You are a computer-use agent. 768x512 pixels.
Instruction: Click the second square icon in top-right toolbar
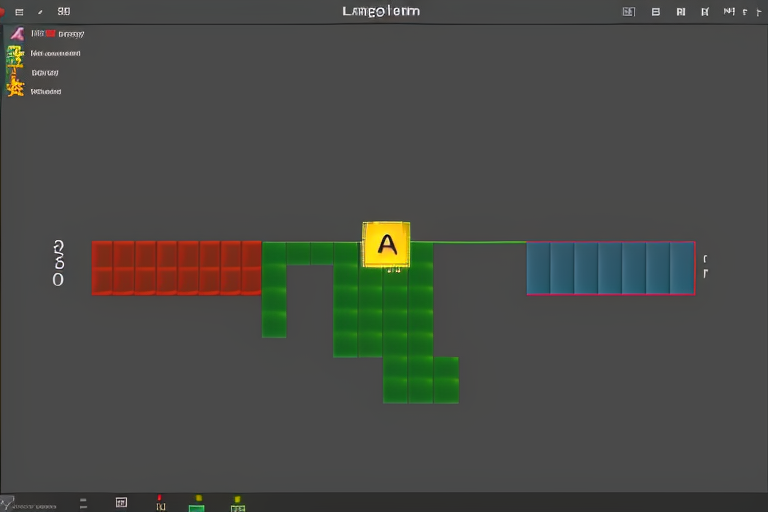click(x=656, y=12)
